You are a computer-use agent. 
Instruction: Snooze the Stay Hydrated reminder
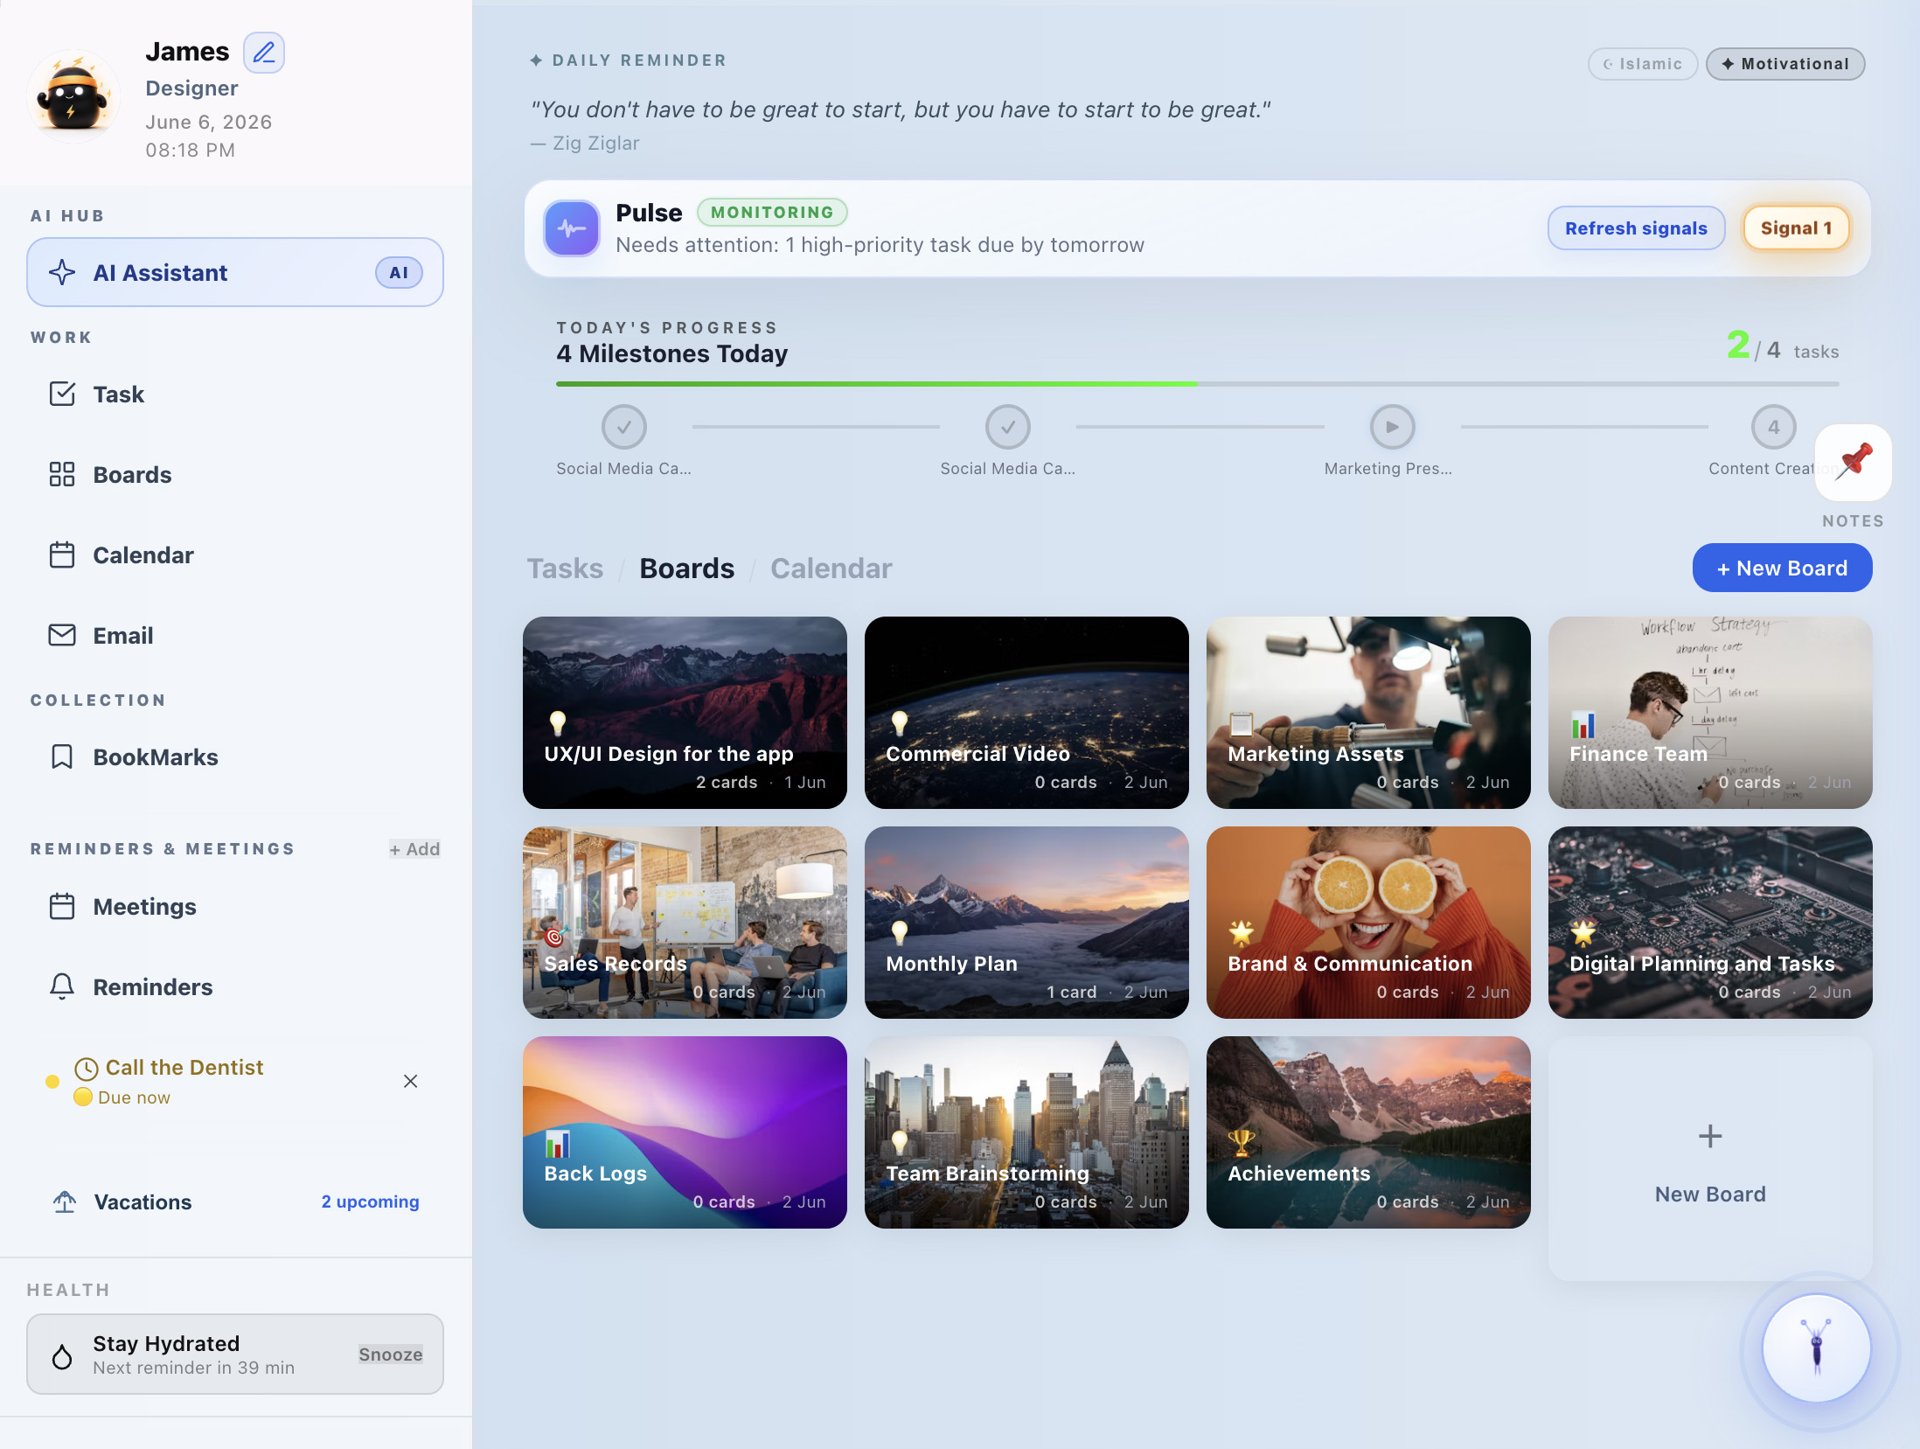coord(390,1354)
